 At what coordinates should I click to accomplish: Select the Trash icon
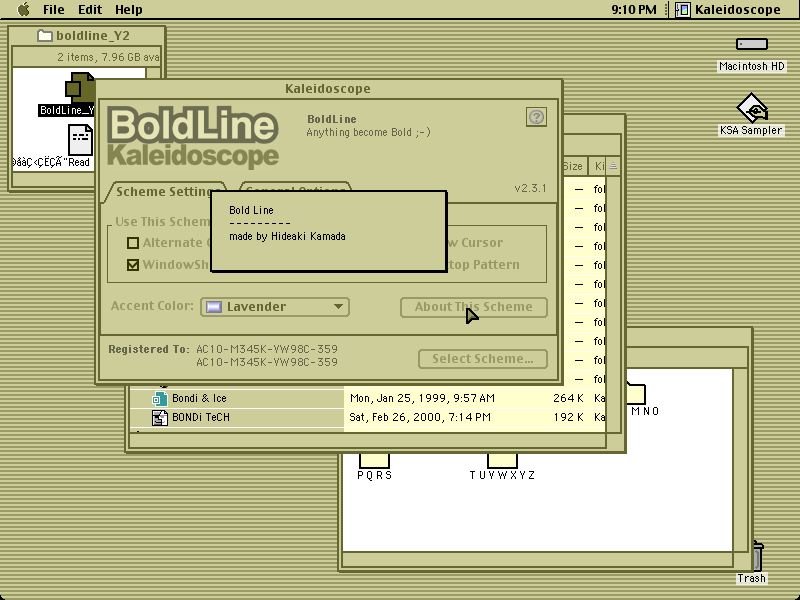(x=758, y=556)
